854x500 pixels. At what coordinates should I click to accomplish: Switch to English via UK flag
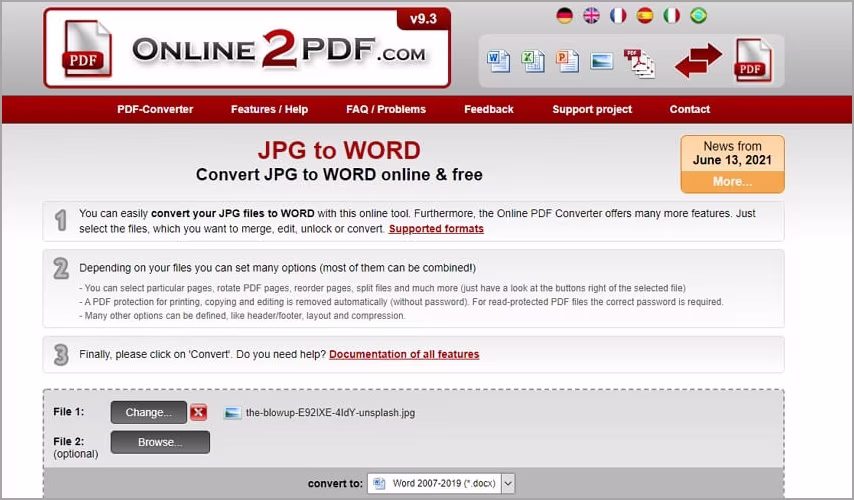coord(591,16)
